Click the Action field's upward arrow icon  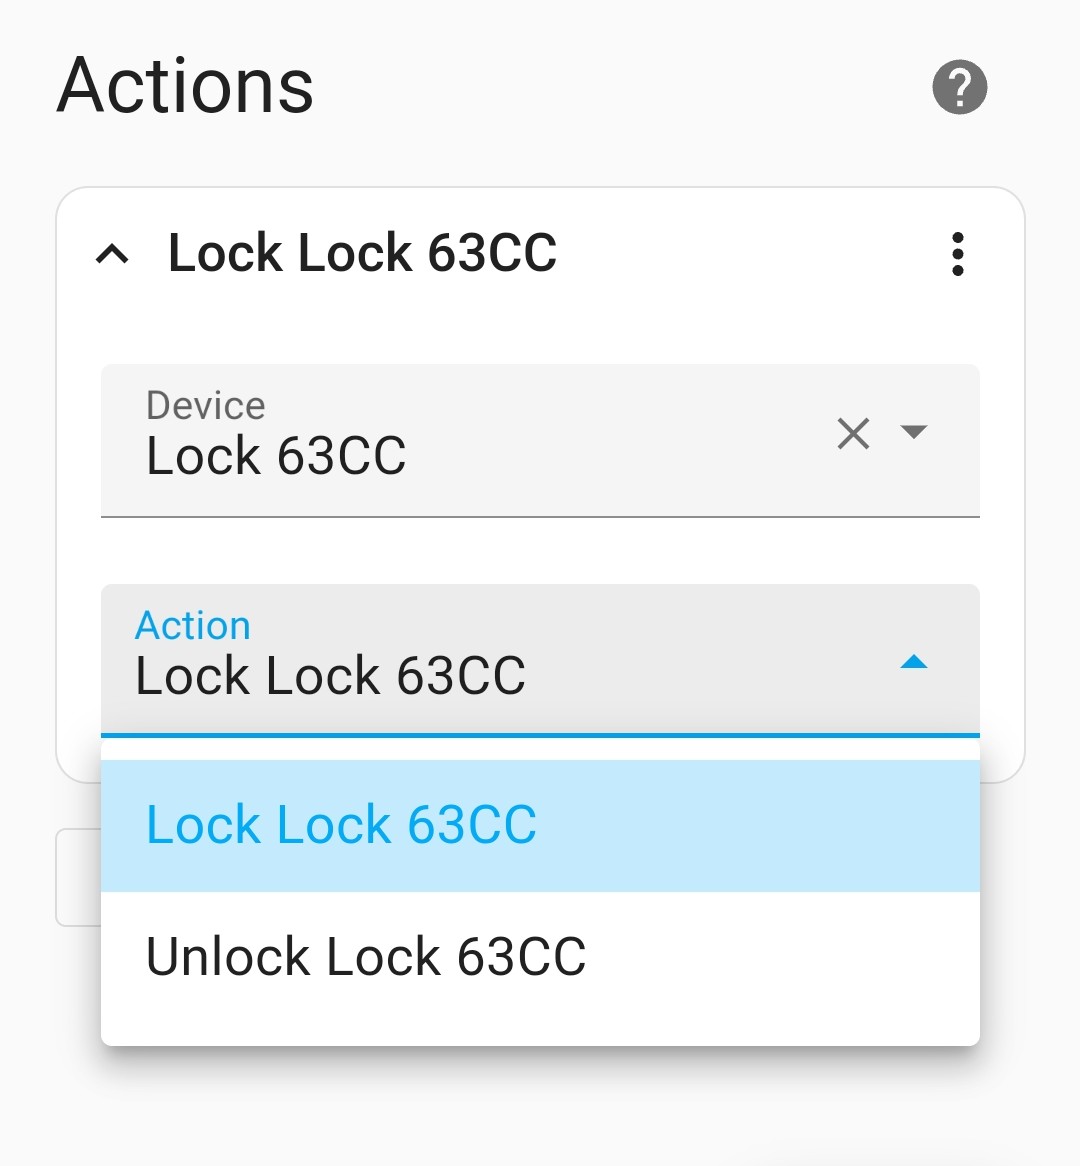915,662
